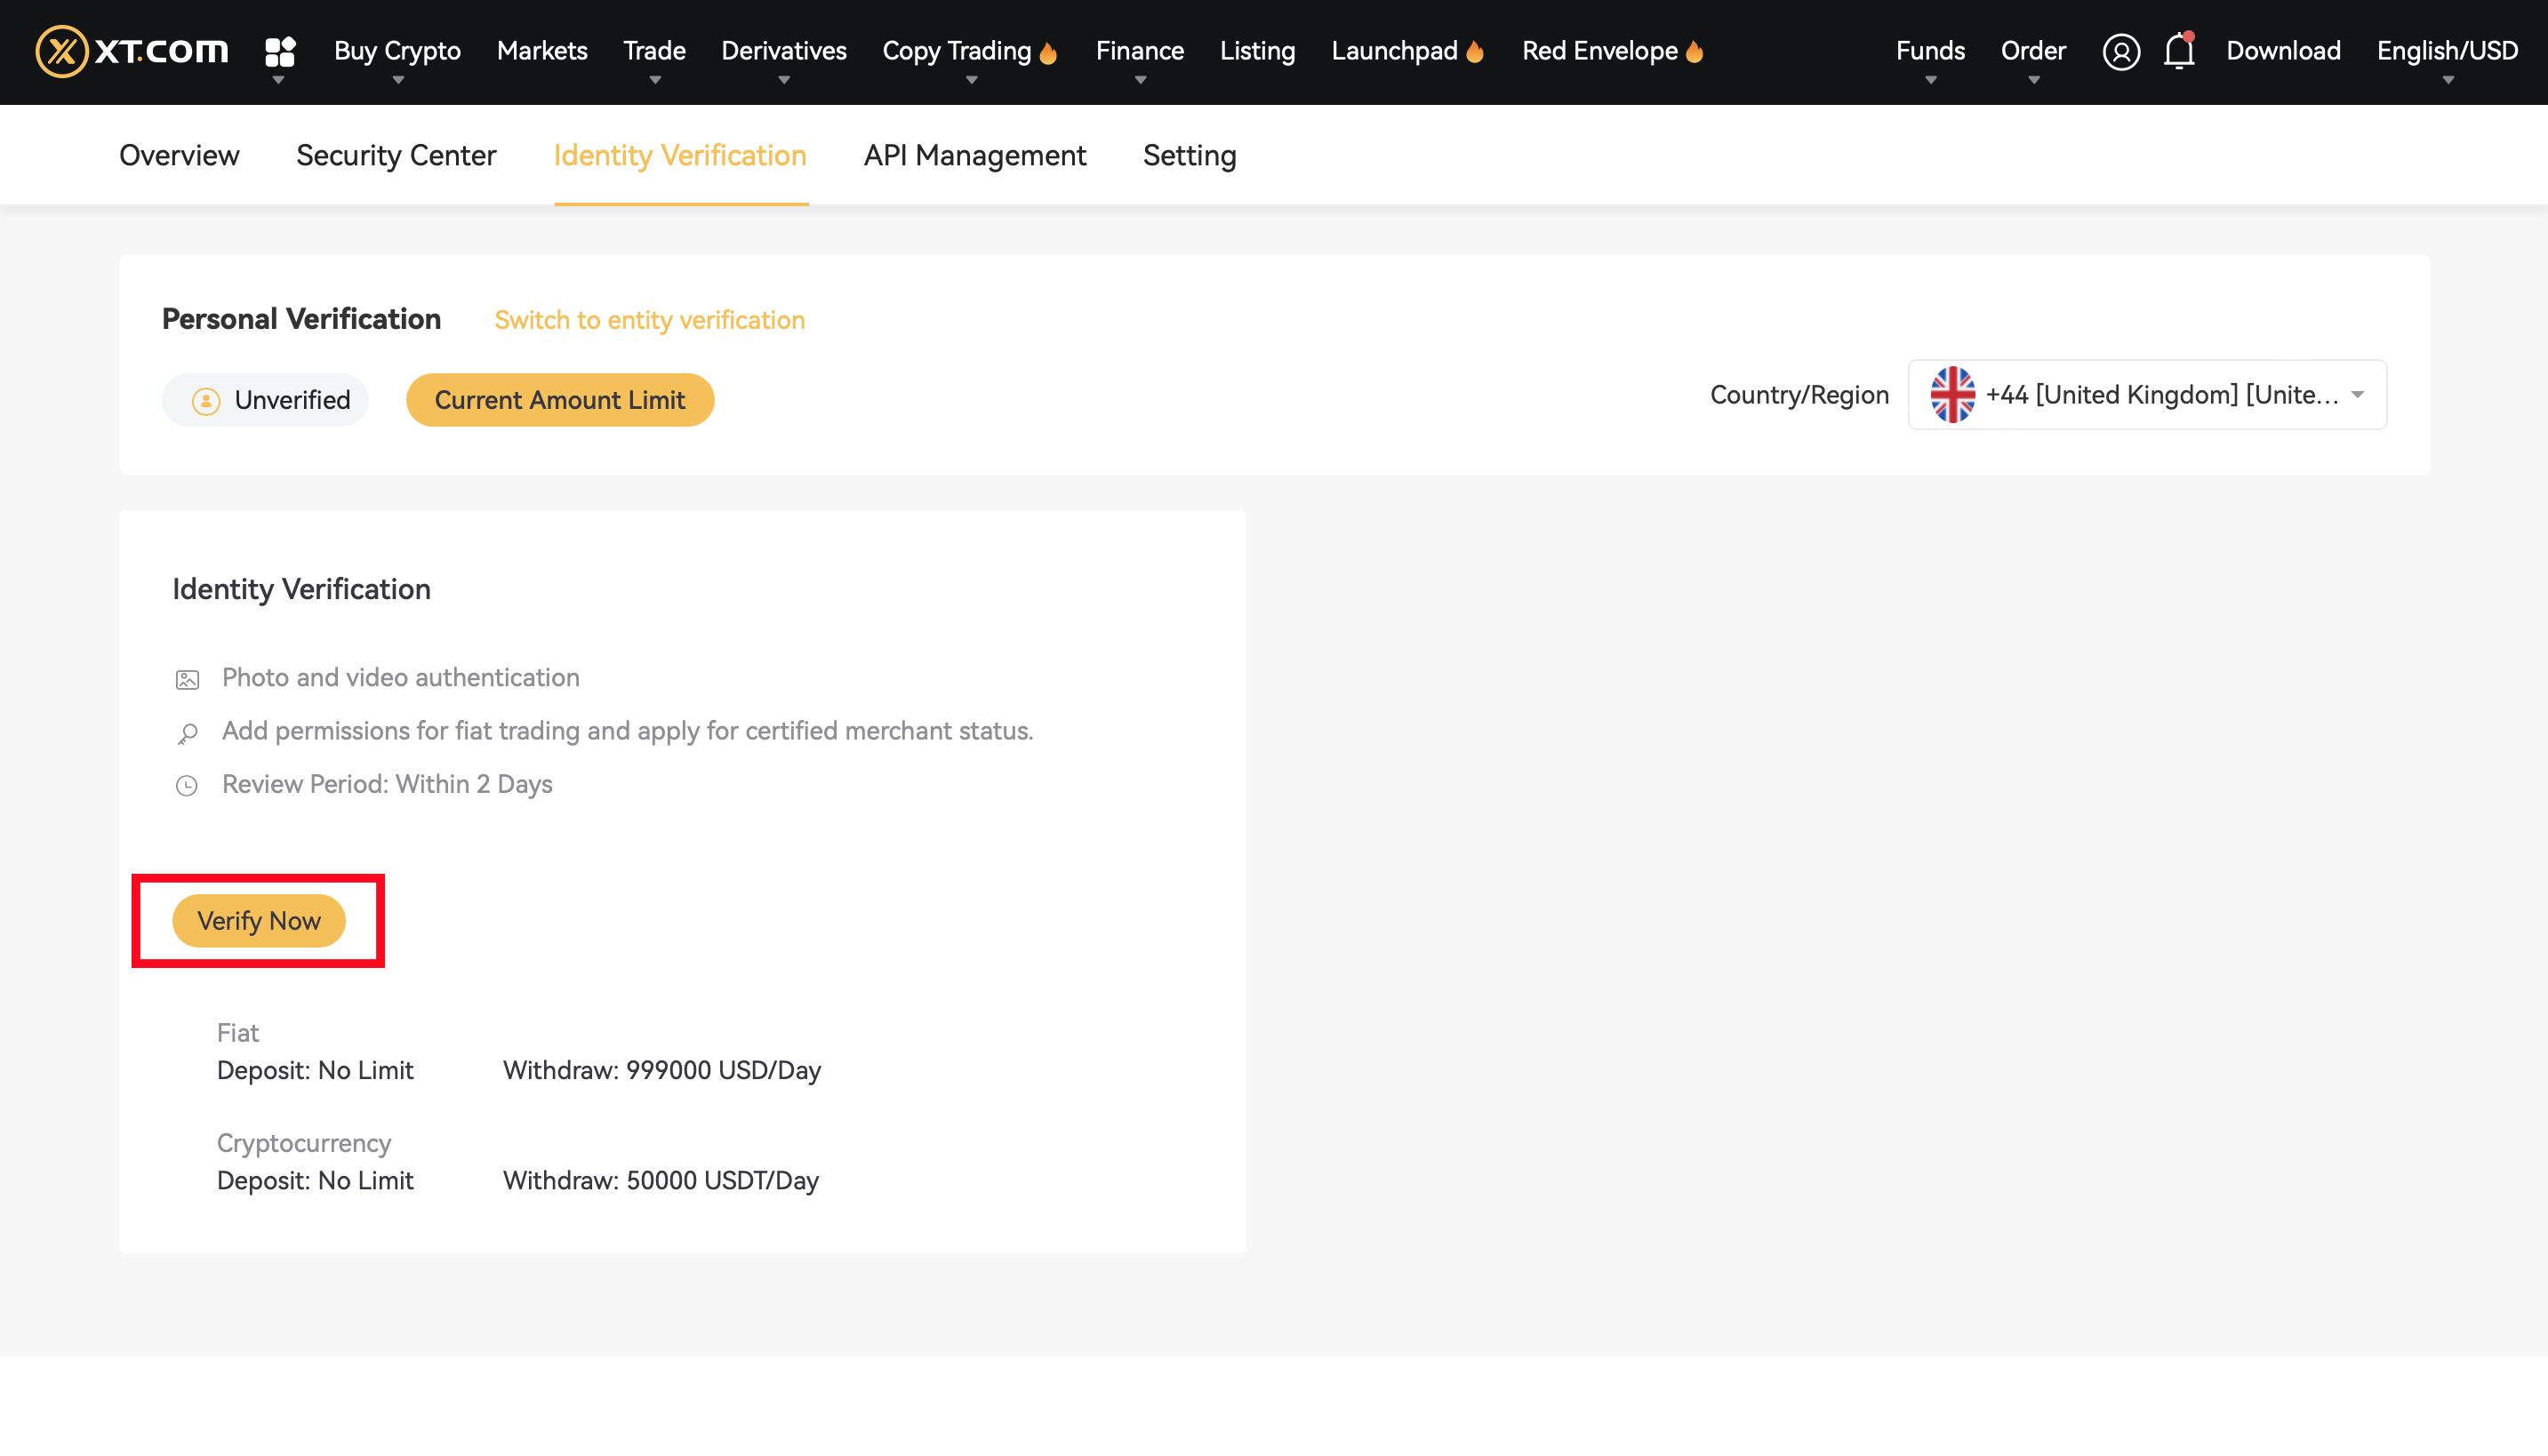This screenshot has width=2548, height=1456.
Task: Click the Current Amount Limit button
Action: pos(559,400)
